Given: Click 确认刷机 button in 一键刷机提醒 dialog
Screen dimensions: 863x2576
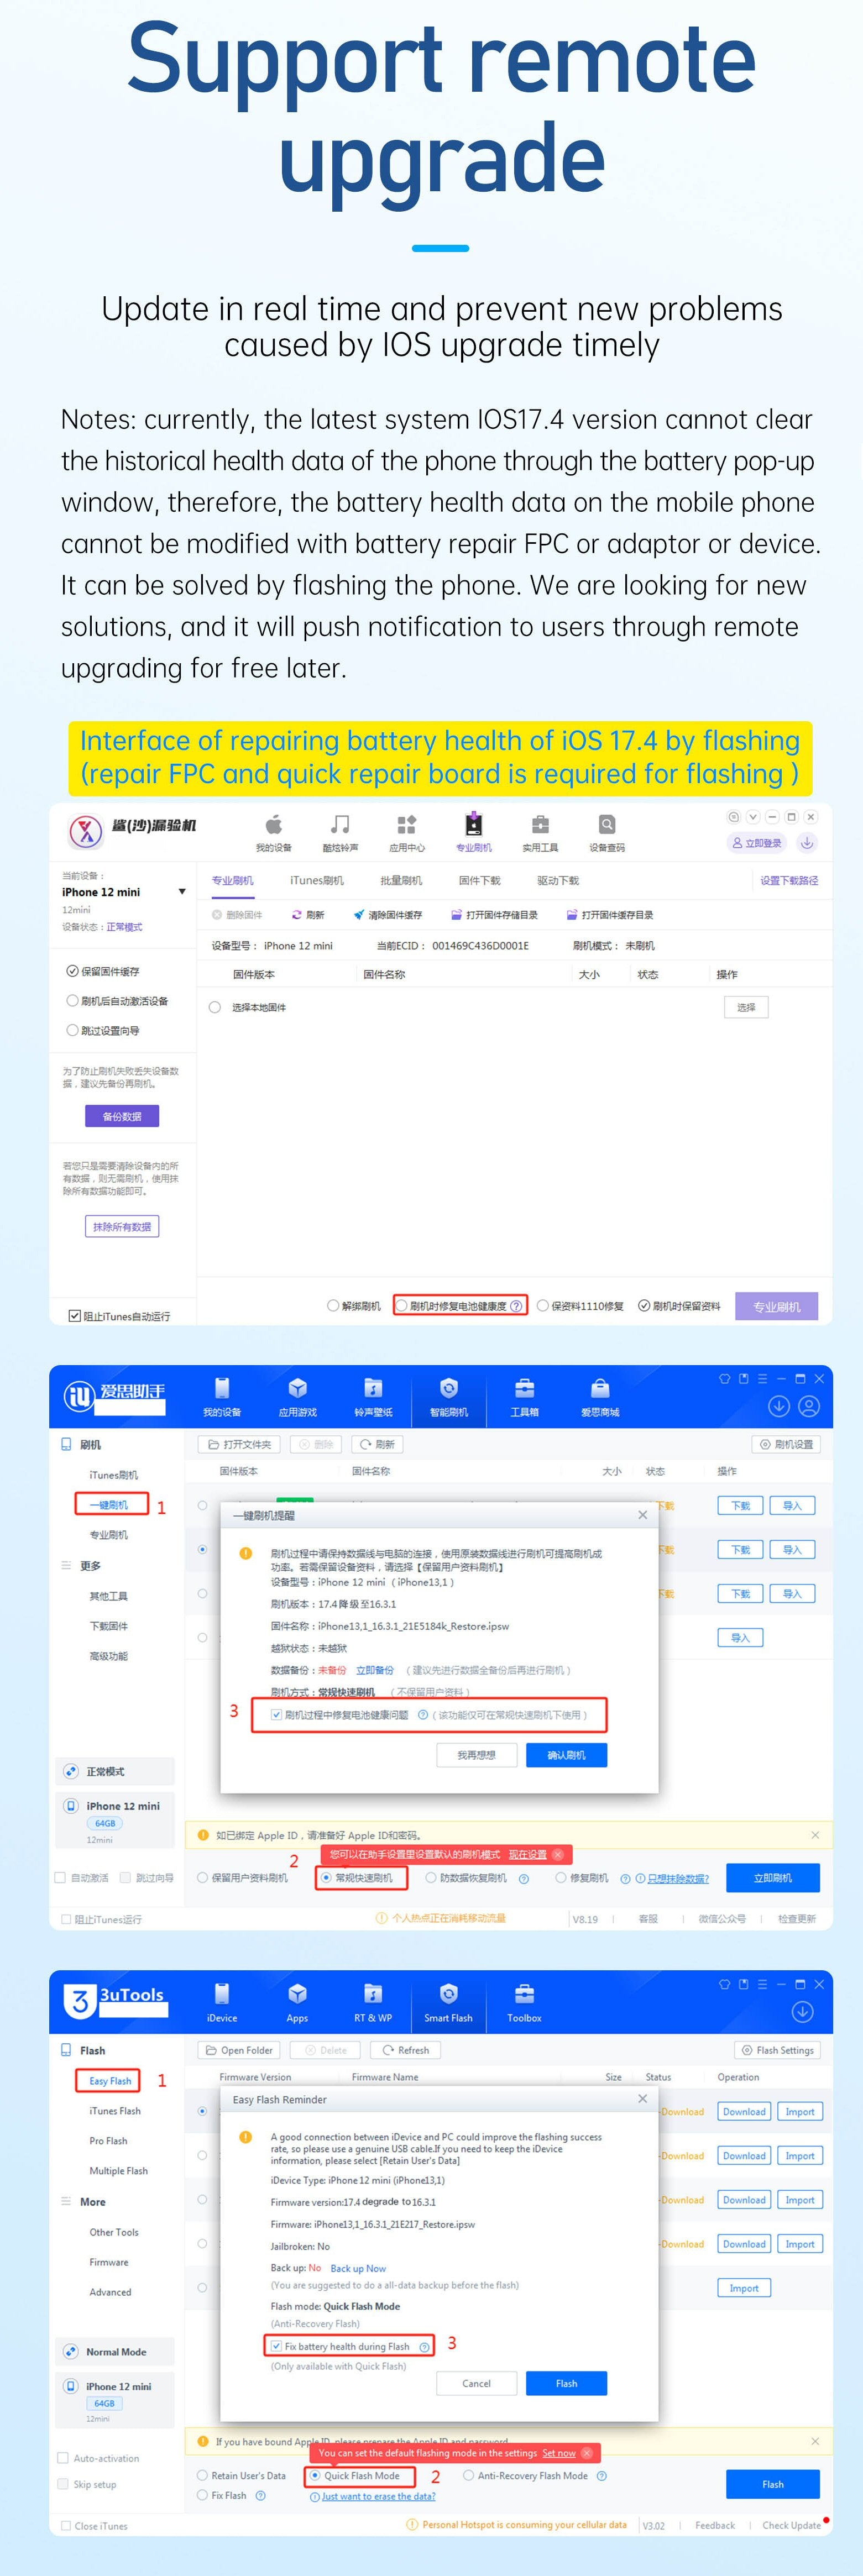Looking at the screenshot, I should (566, 1755).
